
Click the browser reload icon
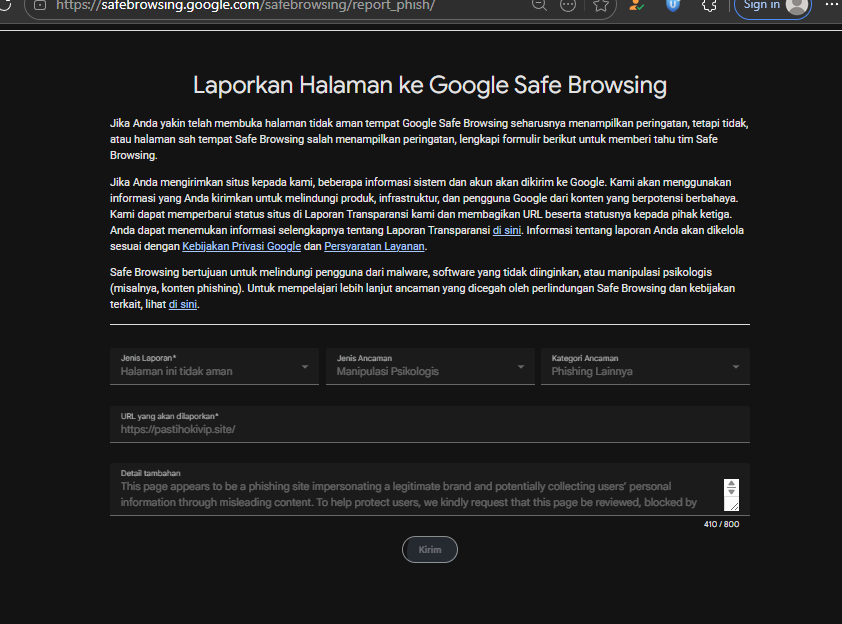[4, 4]
